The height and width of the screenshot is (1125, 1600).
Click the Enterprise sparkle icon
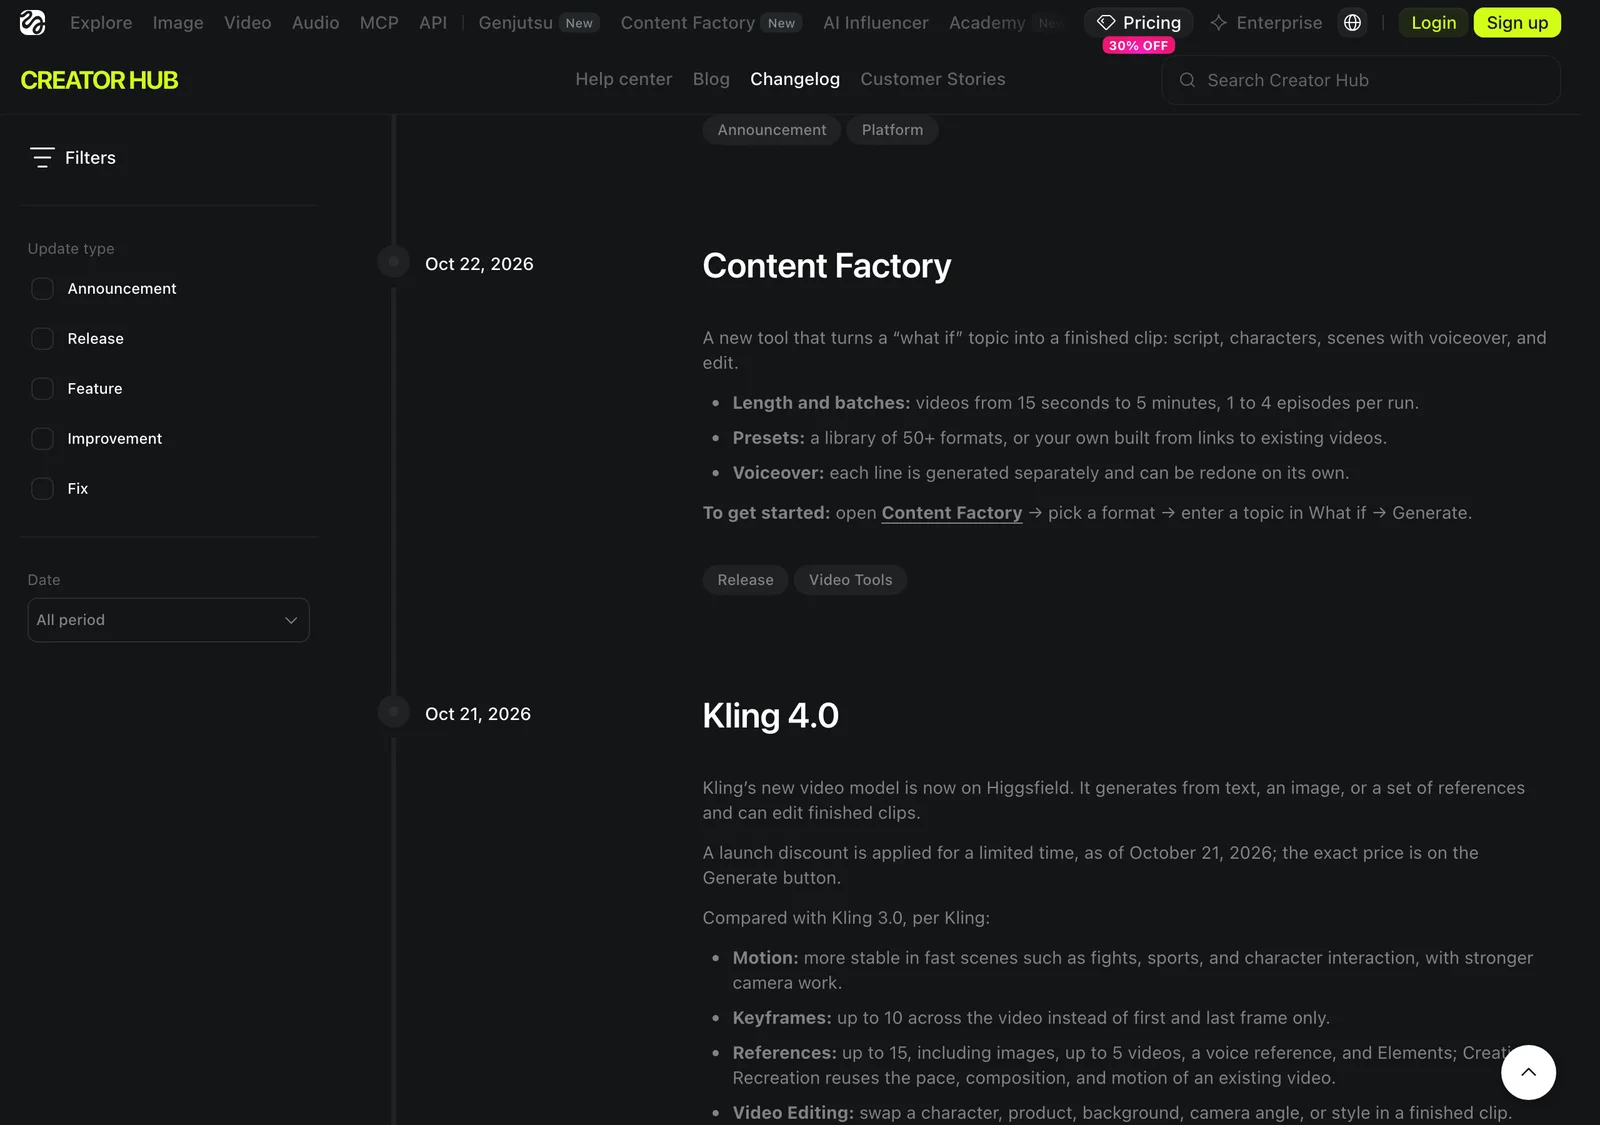pos(1218,22)
